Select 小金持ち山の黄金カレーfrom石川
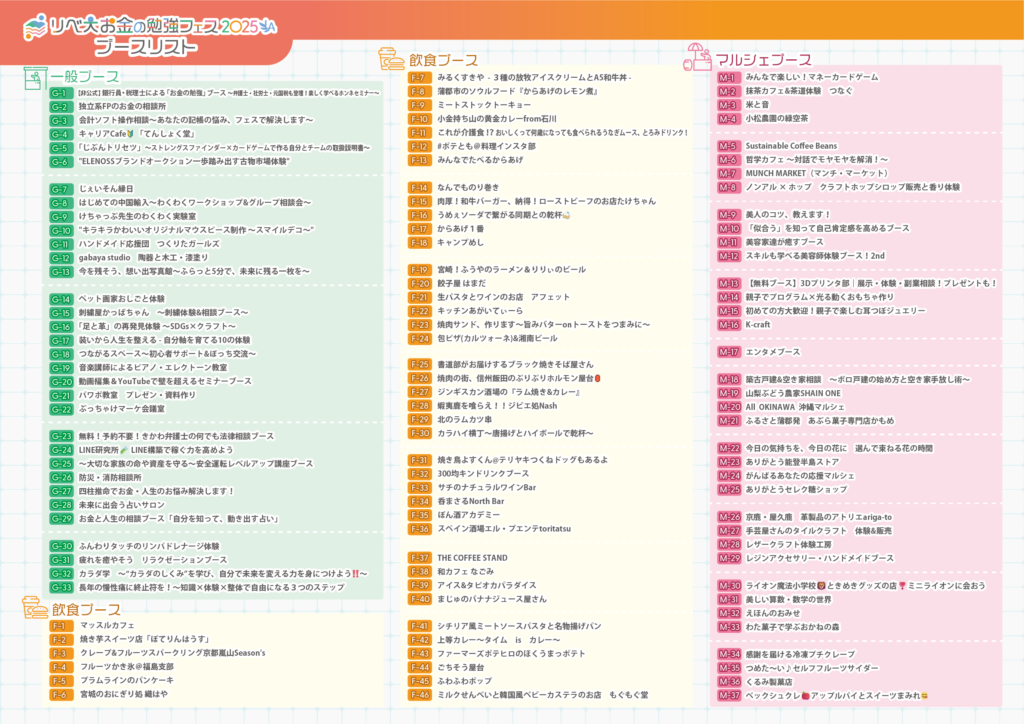 click(482, 119)
